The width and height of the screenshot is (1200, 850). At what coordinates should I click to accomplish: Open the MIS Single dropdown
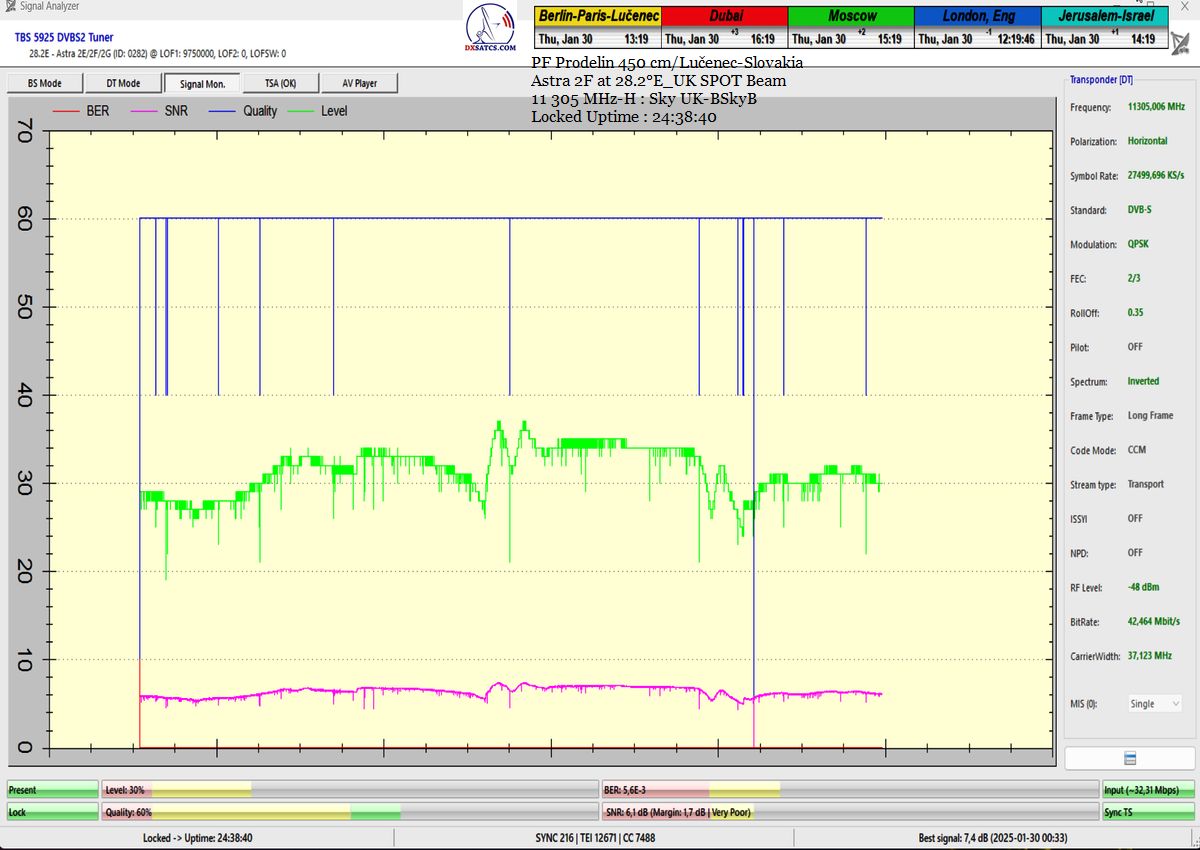coord(1154,704)
